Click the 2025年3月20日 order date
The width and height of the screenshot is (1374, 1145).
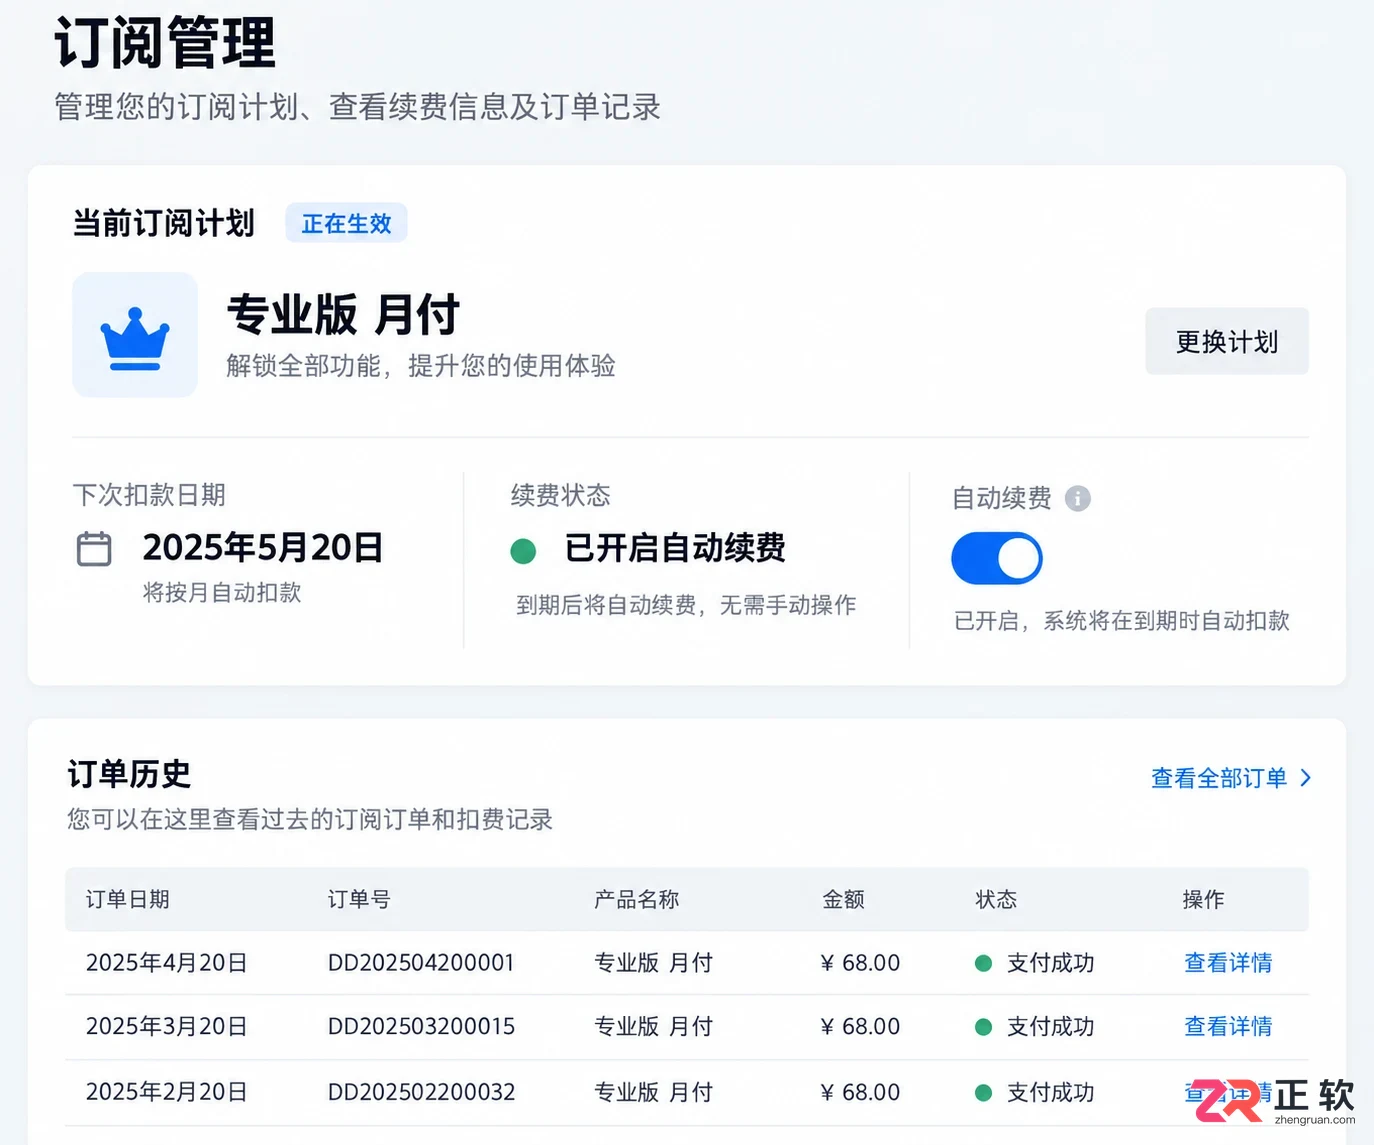coord(166,1027)
